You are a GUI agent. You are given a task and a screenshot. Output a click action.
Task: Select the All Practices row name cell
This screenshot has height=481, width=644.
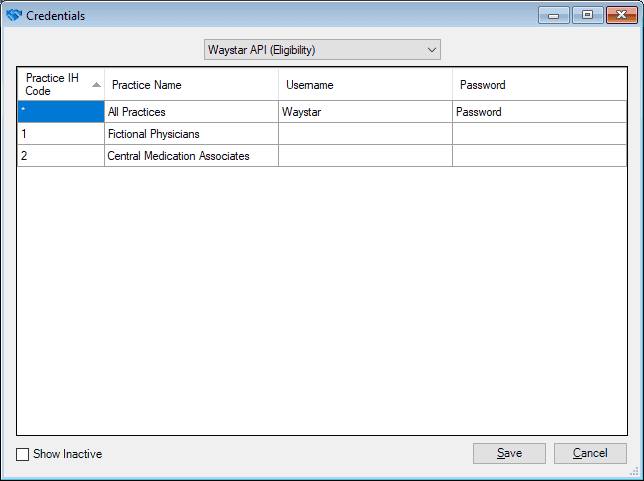pos(191,112)
